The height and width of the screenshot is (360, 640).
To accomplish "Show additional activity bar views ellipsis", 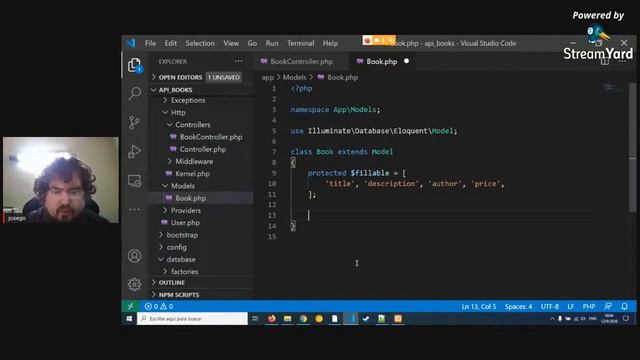I will 134,209.
